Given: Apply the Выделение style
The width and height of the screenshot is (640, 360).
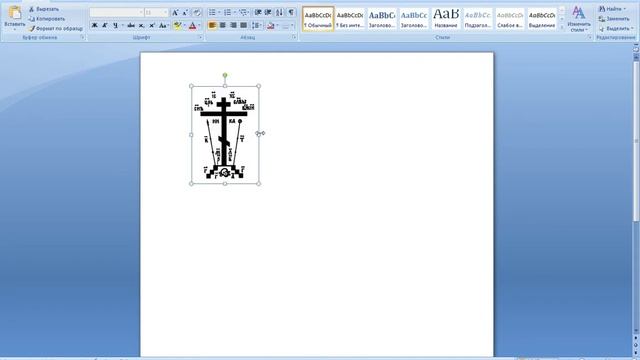Looking at the screenshot, I should [x=542, y=19].
